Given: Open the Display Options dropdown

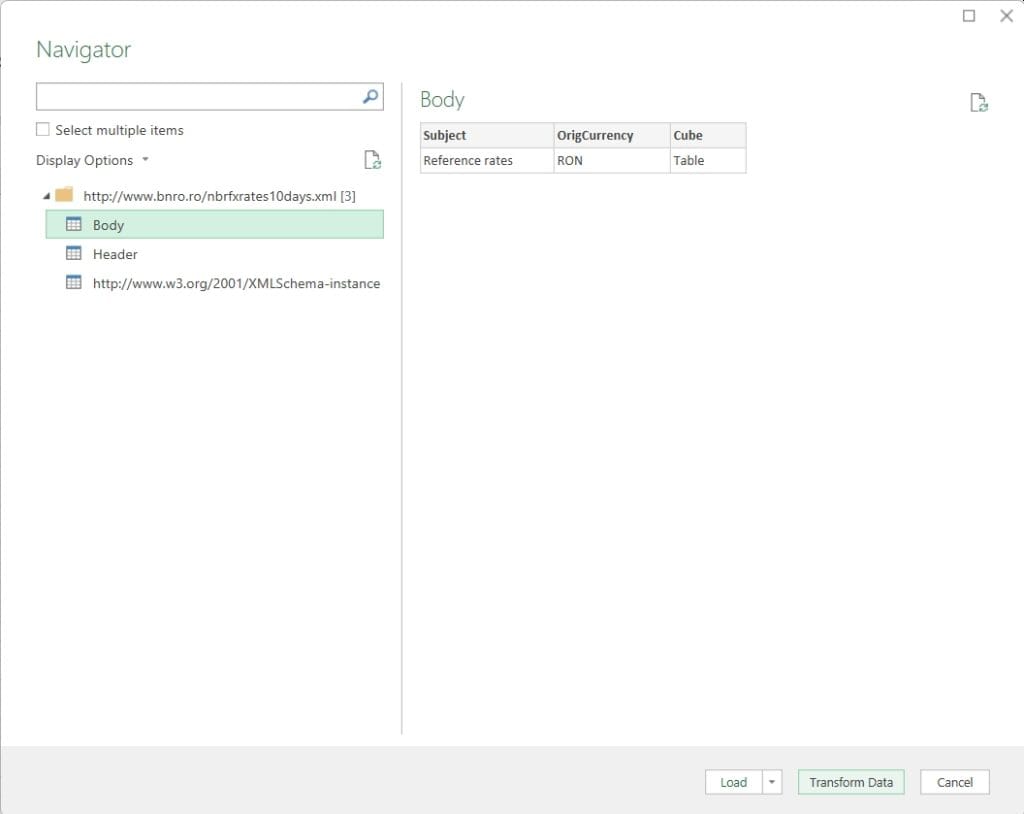Looking at the screenshot, I should (92, 160).
